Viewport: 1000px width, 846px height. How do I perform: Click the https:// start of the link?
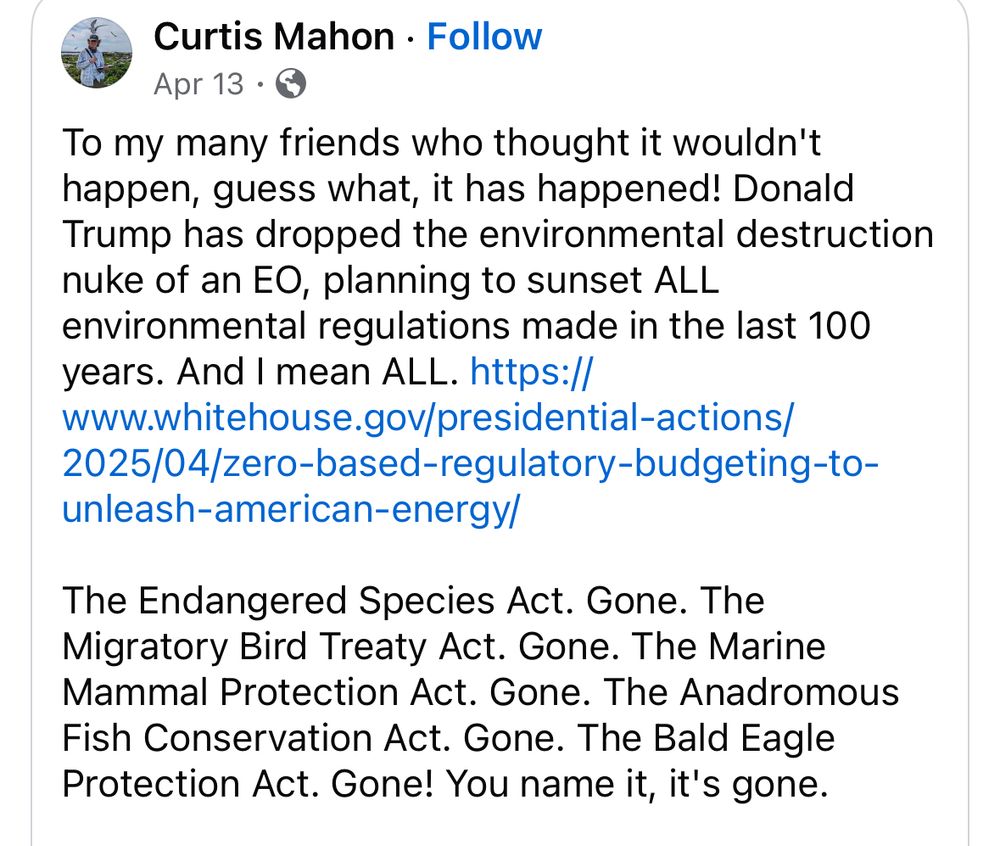point(531,371)
